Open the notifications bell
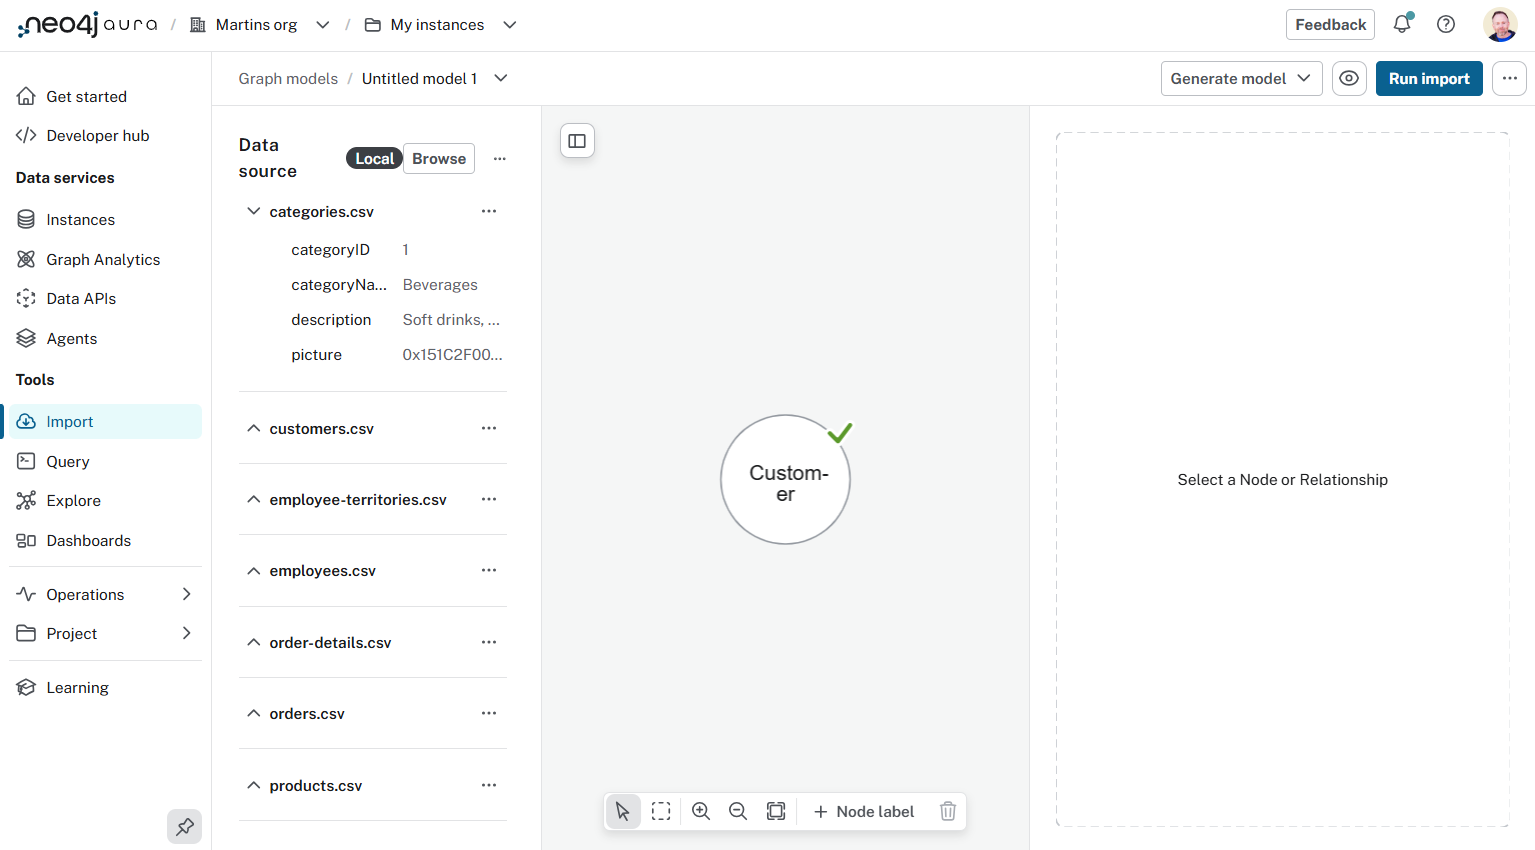Image resolution: width=1535 pixels, height=850 pixels. tap(1401, 24)
